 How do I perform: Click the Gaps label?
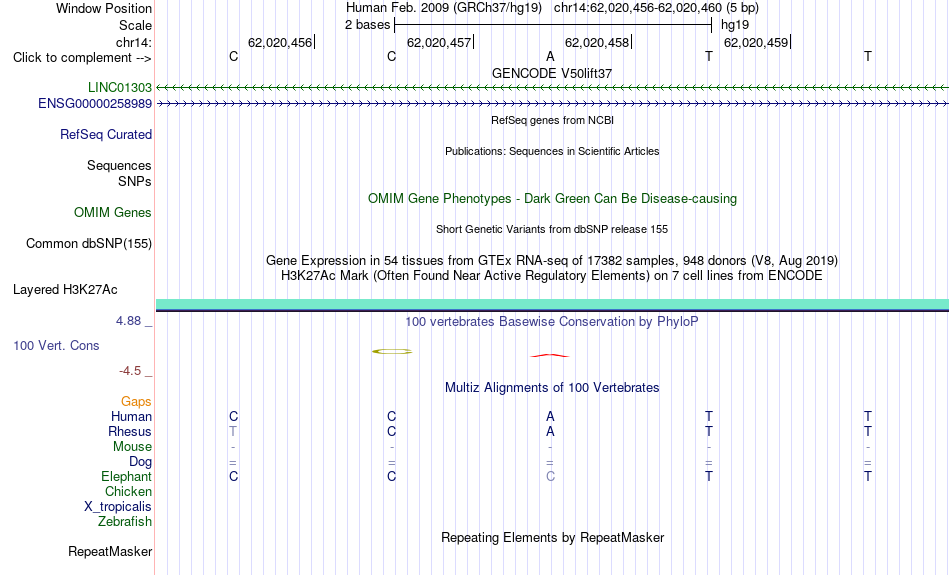(x=136, y=402)
